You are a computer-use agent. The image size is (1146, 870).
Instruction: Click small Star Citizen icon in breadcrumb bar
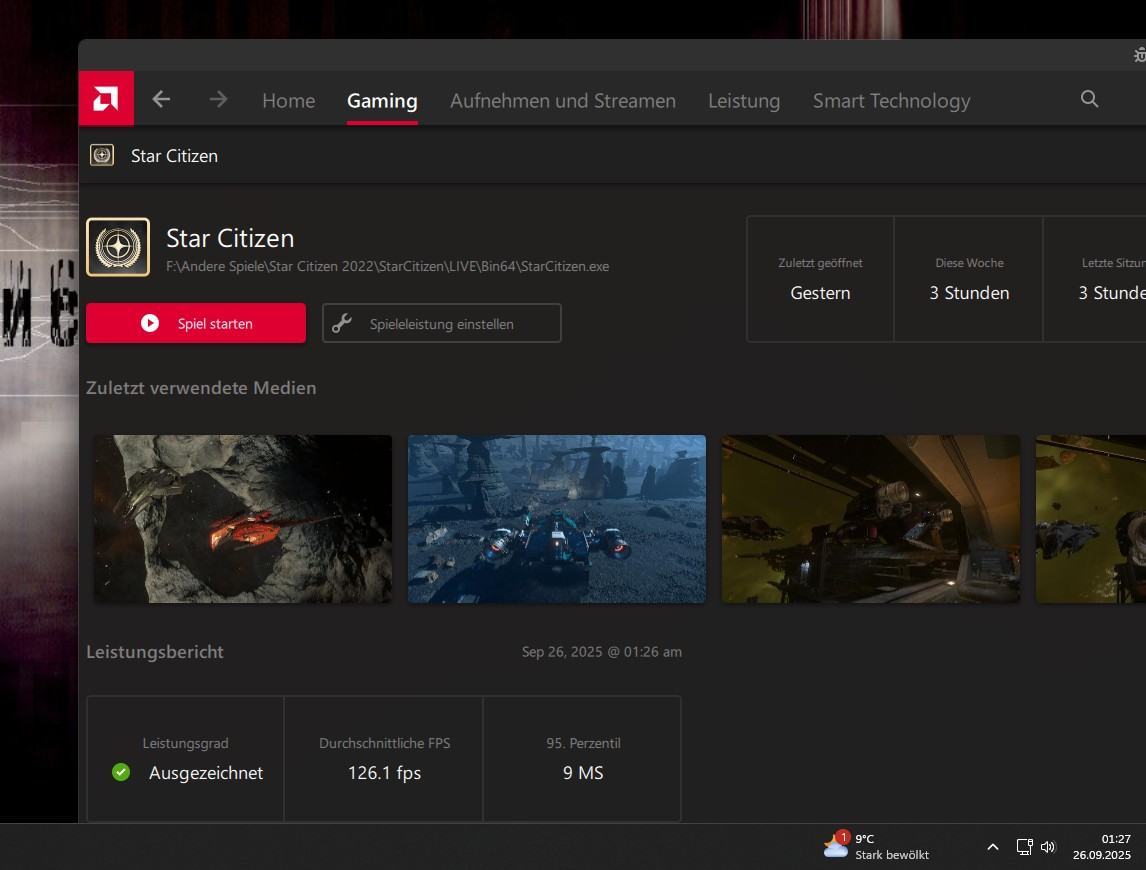102,155
